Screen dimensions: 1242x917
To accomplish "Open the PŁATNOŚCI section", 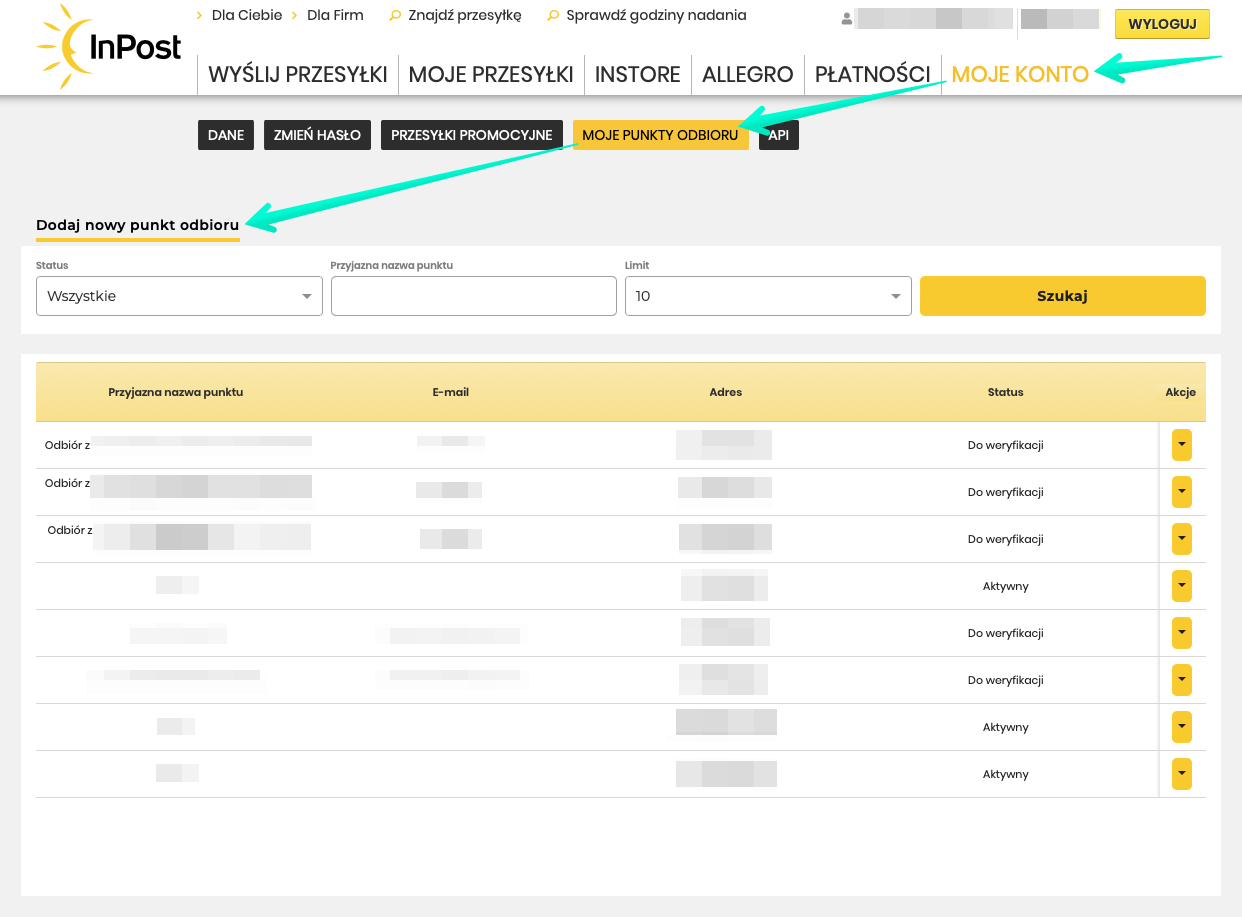I will coord(873,74).
